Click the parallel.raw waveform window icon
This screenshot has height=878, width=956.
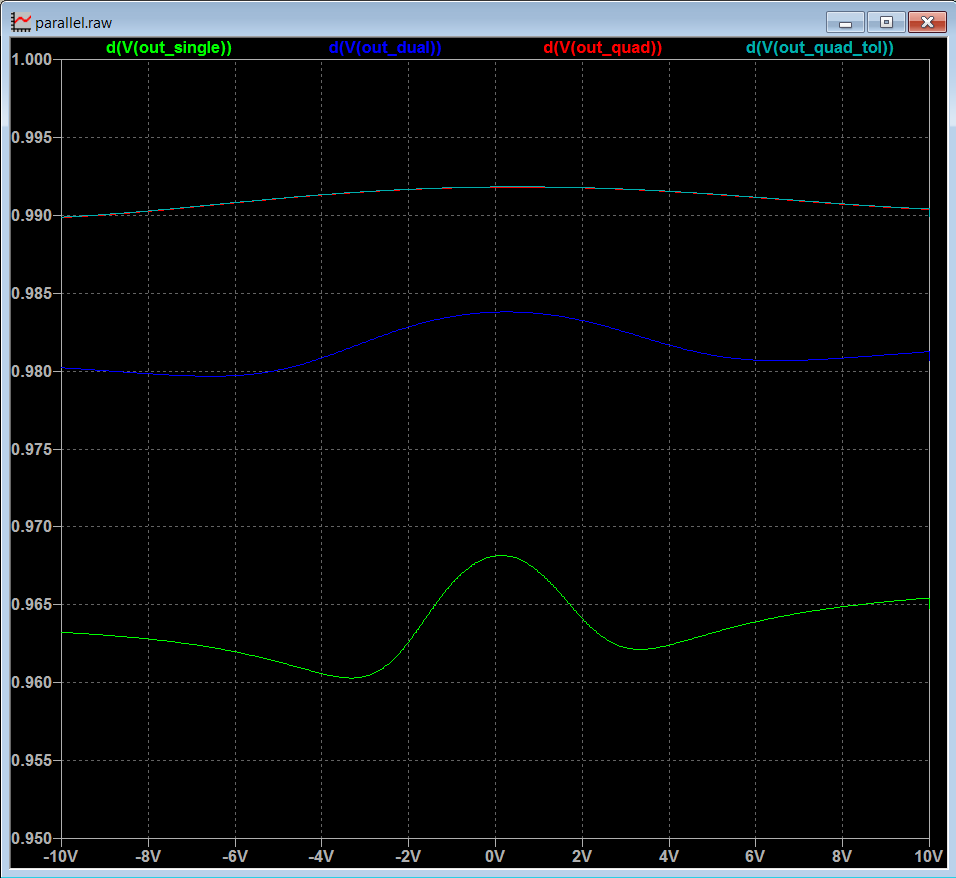click(21, 23)
